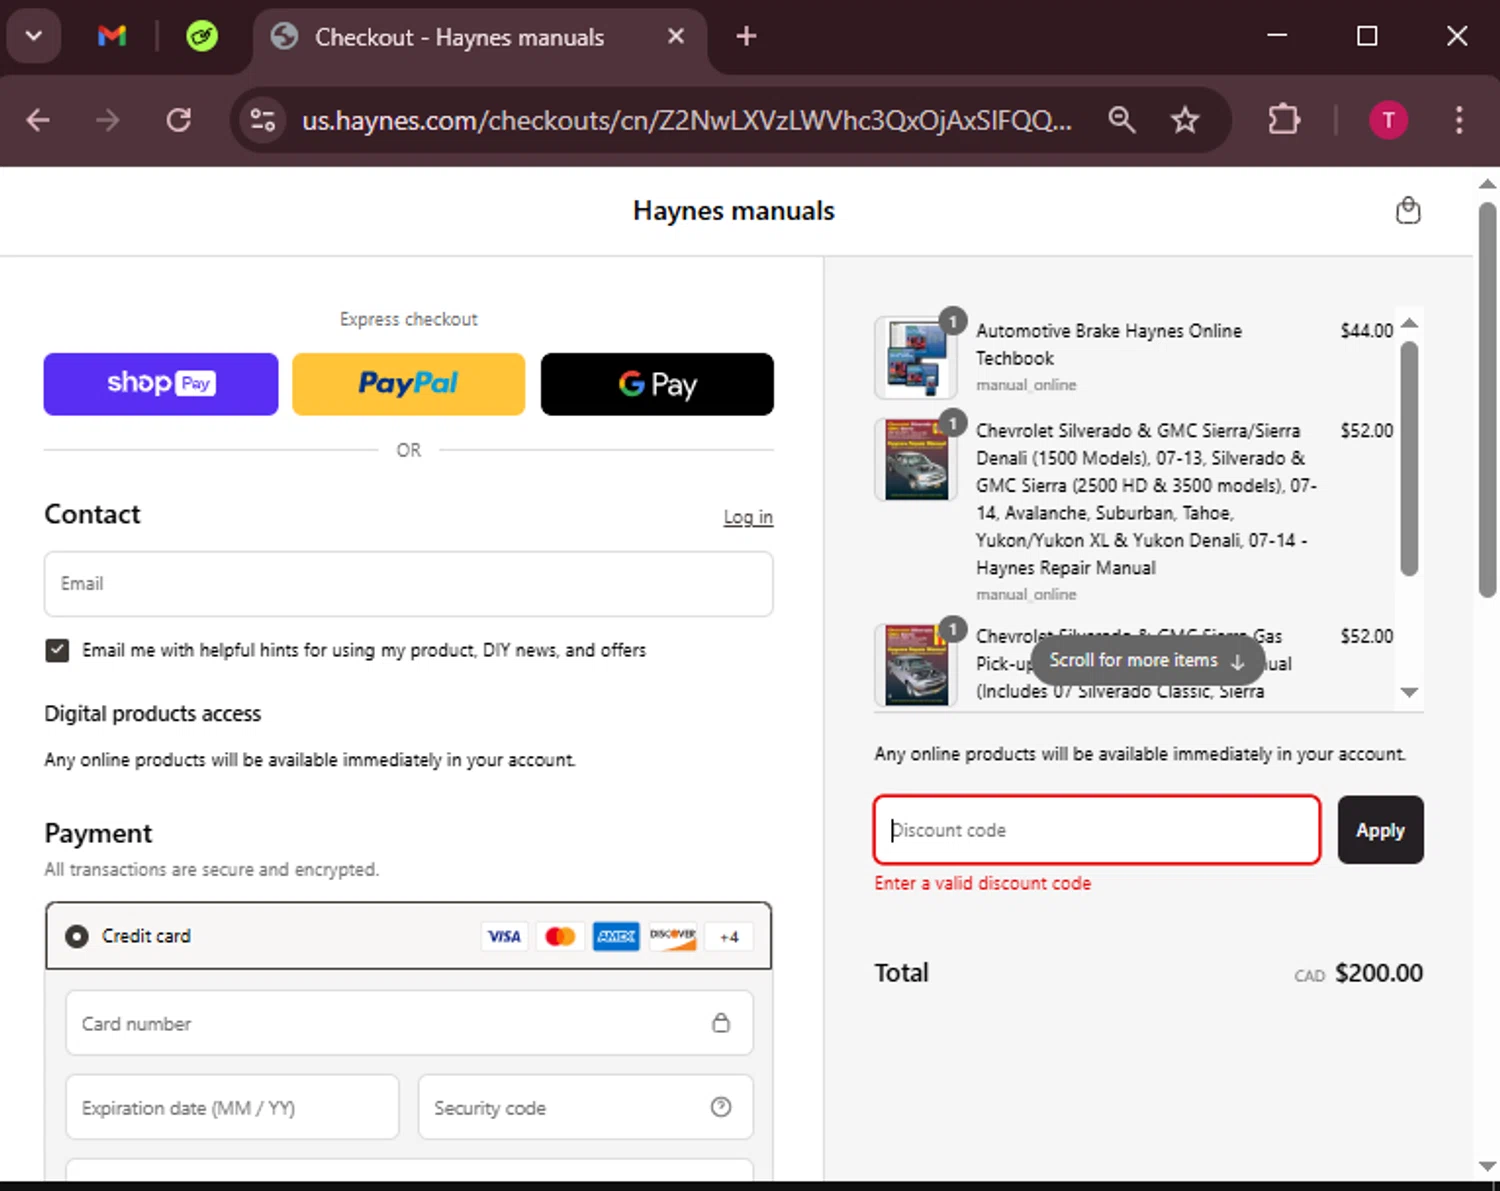
Task: Click Scroll for more items button
Action: pyautogui.click(x=1146, y=661)
